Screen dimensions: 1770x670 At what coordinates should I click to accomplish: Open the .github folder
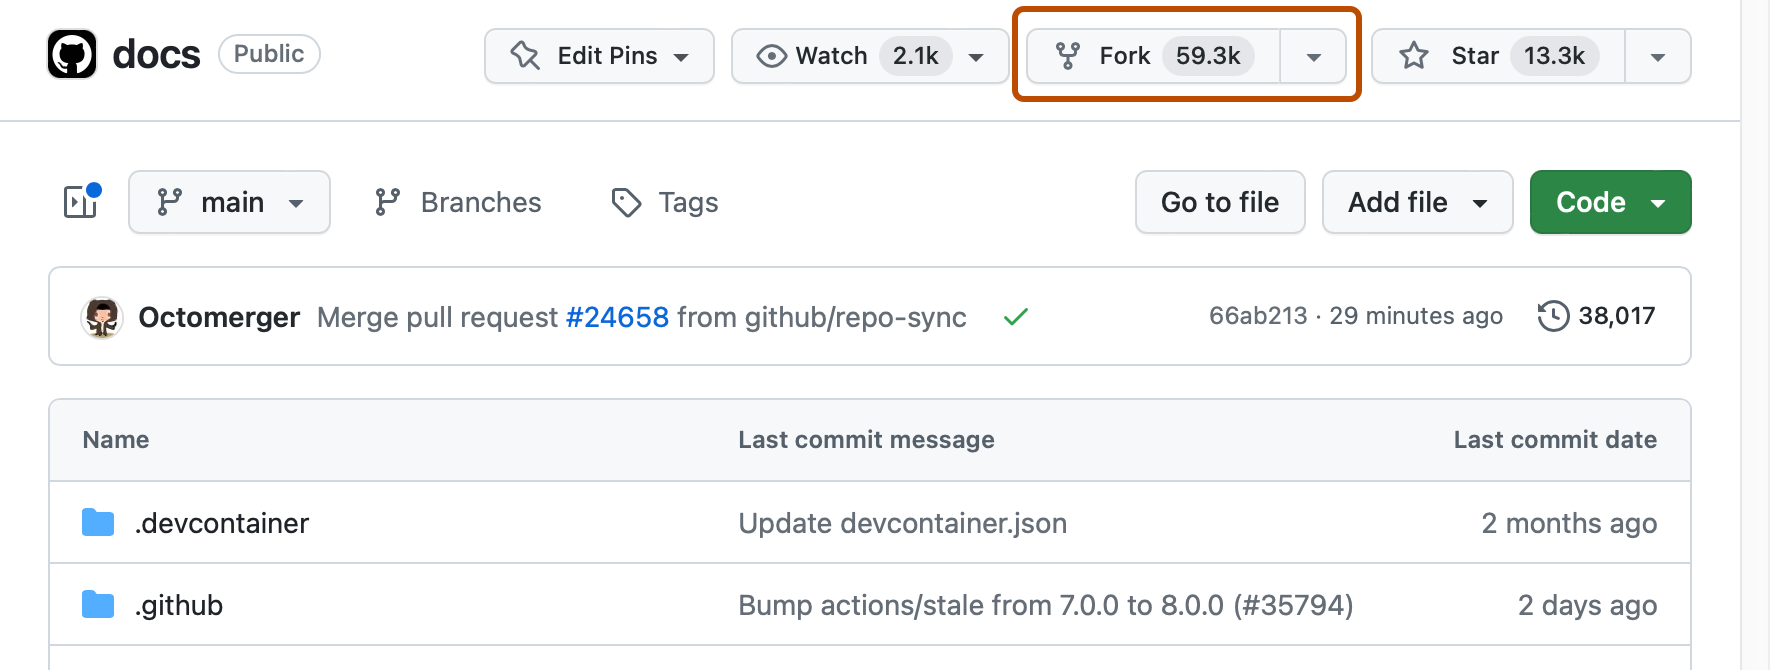[179, 605]
